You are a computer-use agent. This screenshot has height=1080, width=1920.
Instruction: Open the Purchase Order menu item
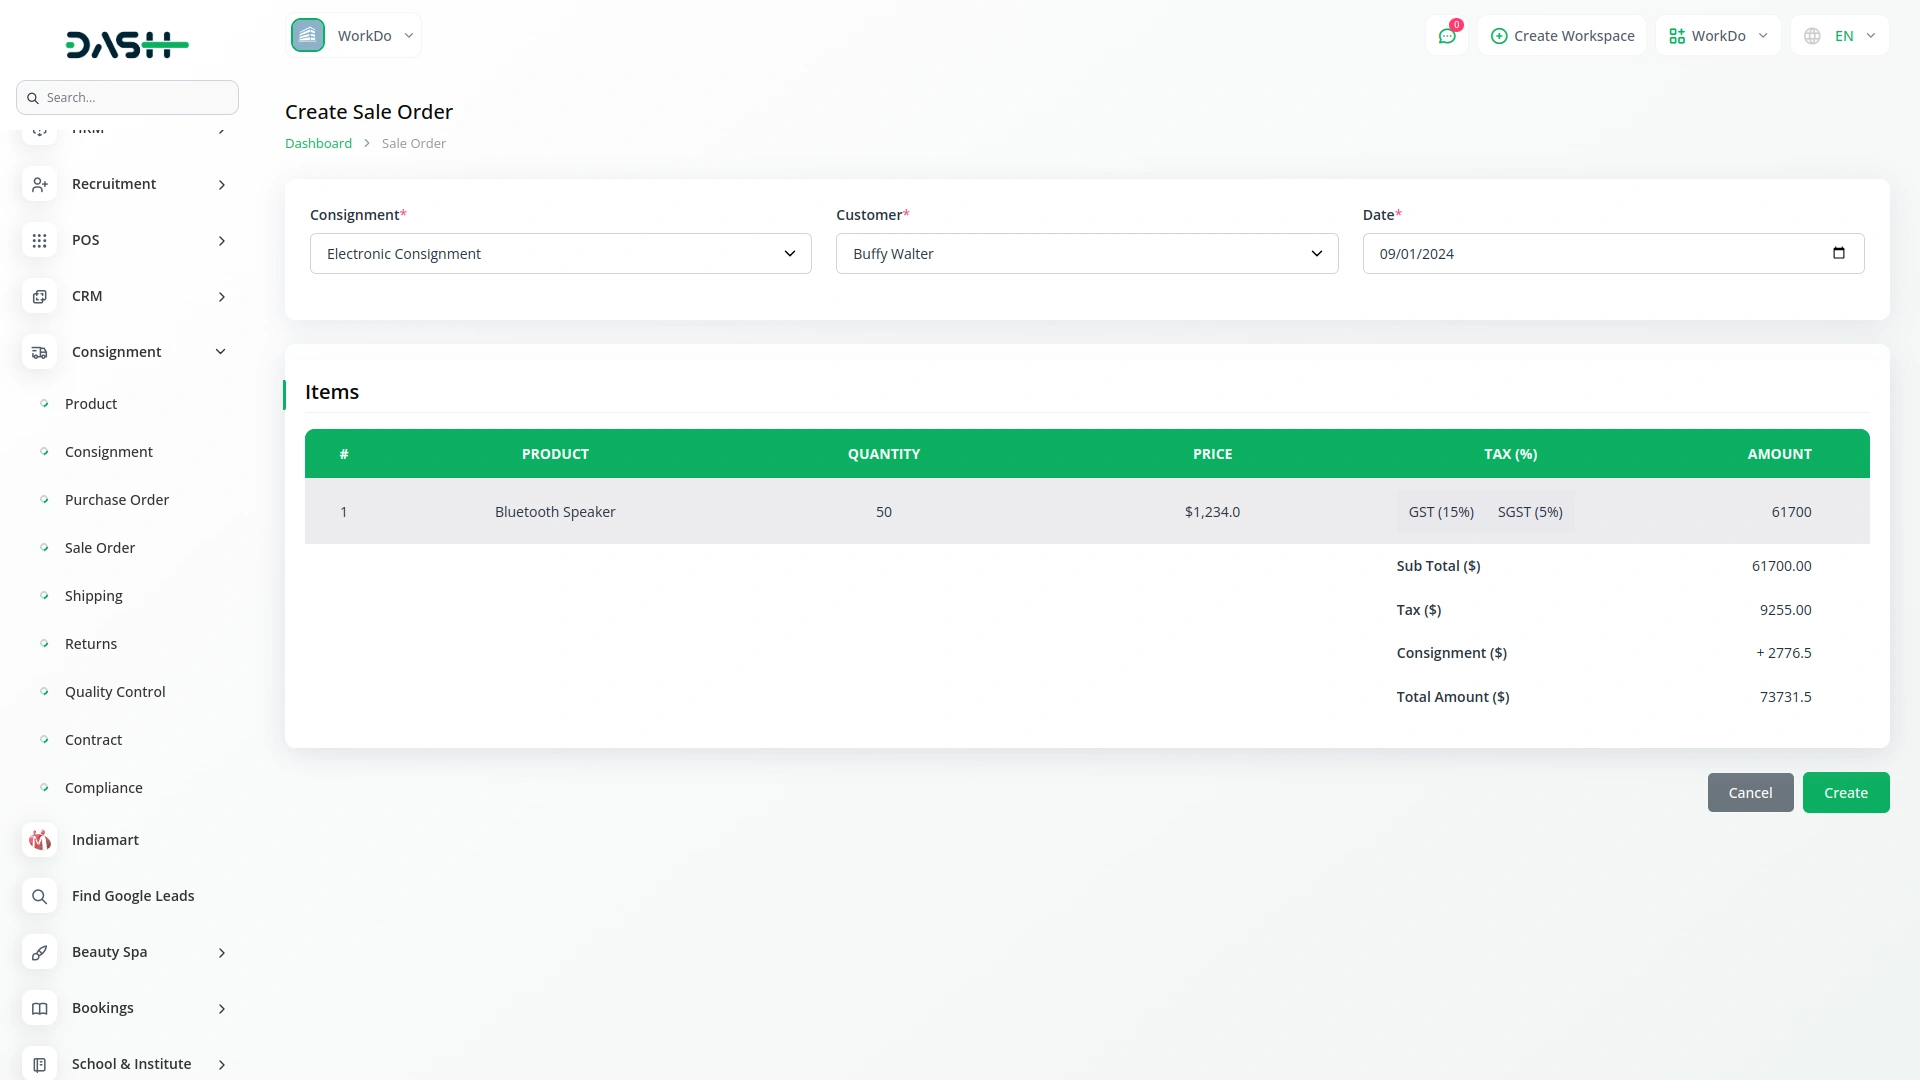tap(116, 499)
